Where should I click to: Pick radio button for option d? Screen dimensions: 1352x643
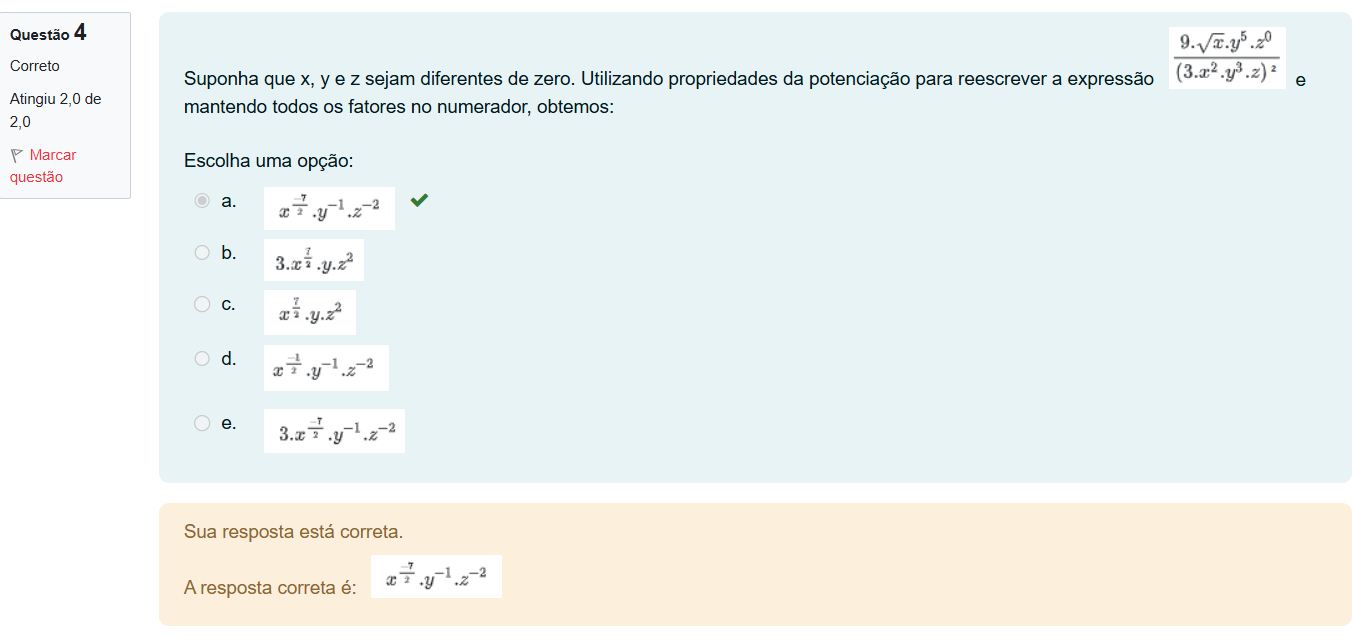pyautogui.click(x=202, y=358)
